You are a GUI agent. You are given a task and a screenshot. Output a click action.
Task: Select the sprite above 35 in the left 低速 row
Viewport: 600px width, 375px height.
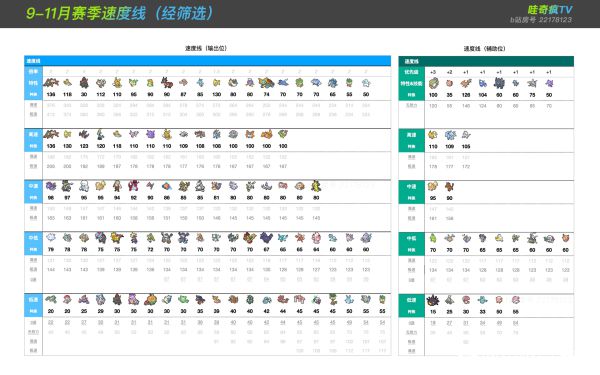point(200,299)
